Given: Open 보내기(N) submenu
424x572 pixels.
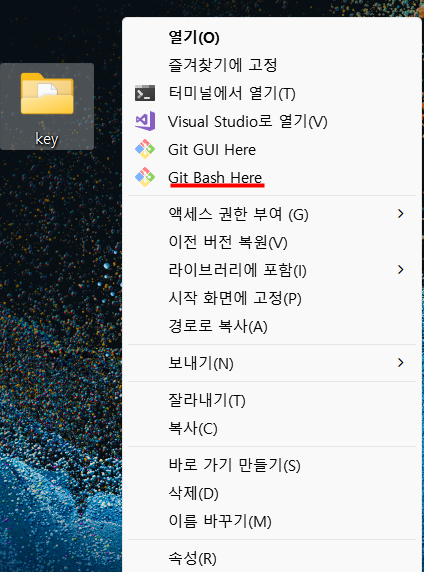Looking at the screenshot, I should click(x=272, y=363).
